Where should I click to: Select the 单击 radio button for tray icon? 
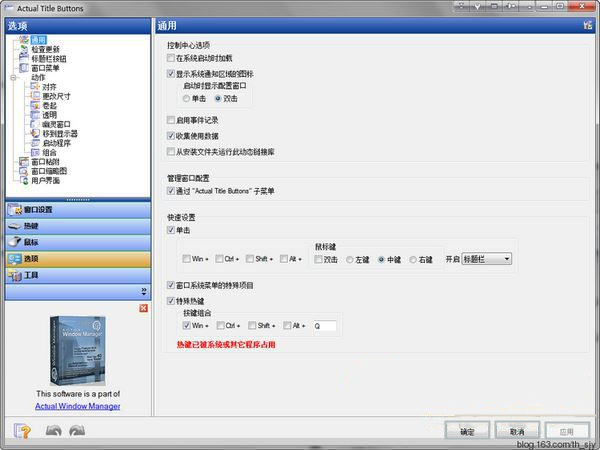coord(186,99)
